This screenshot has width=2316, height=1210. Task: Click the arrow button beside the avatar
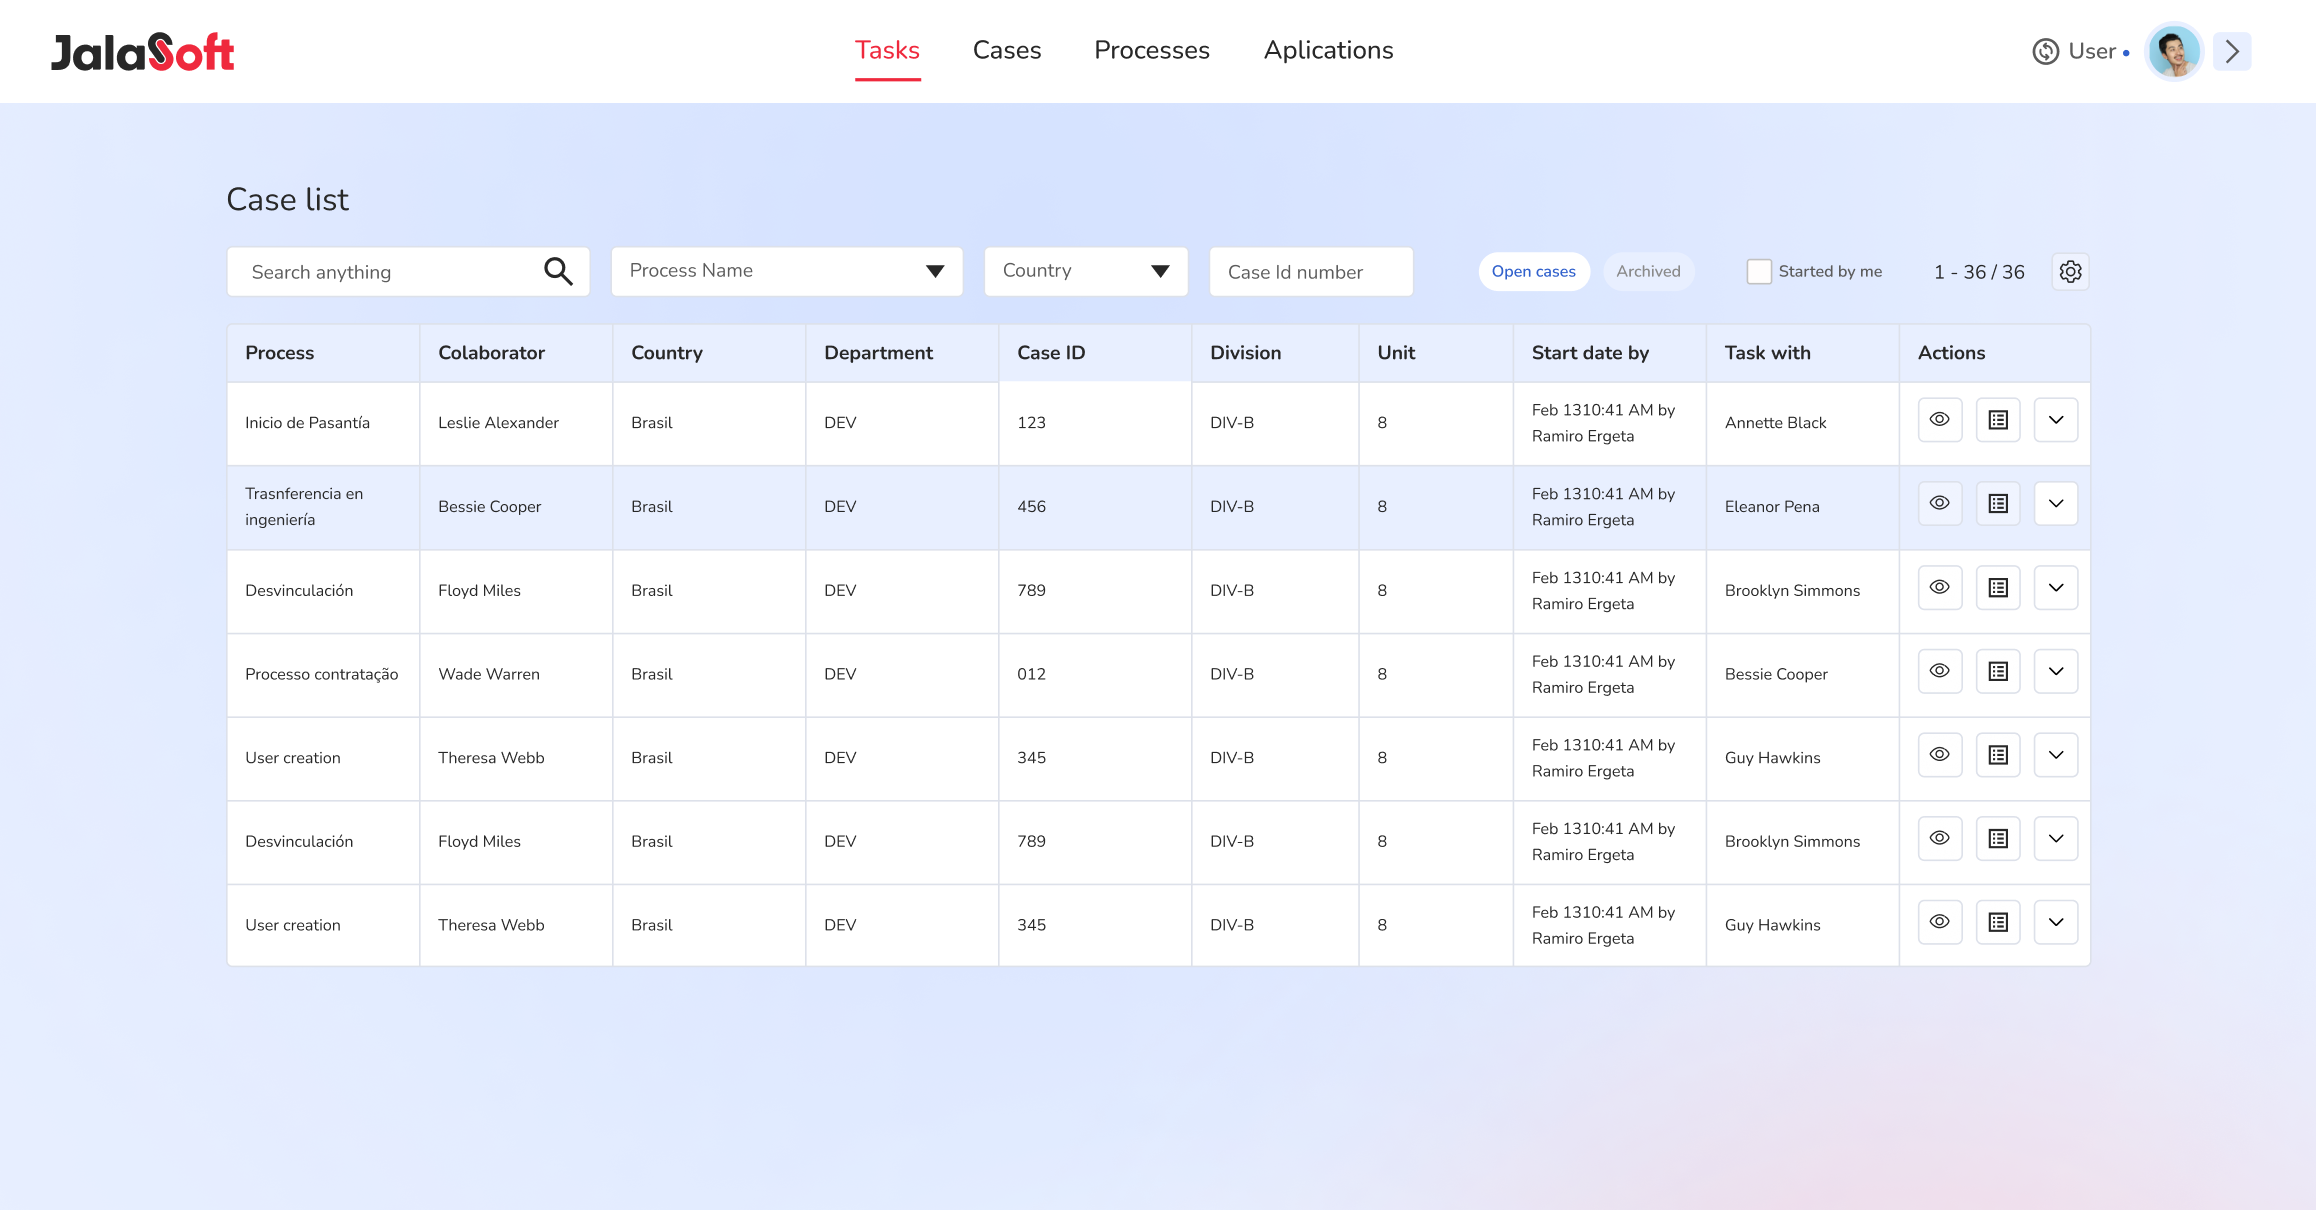coord(2232,52)
